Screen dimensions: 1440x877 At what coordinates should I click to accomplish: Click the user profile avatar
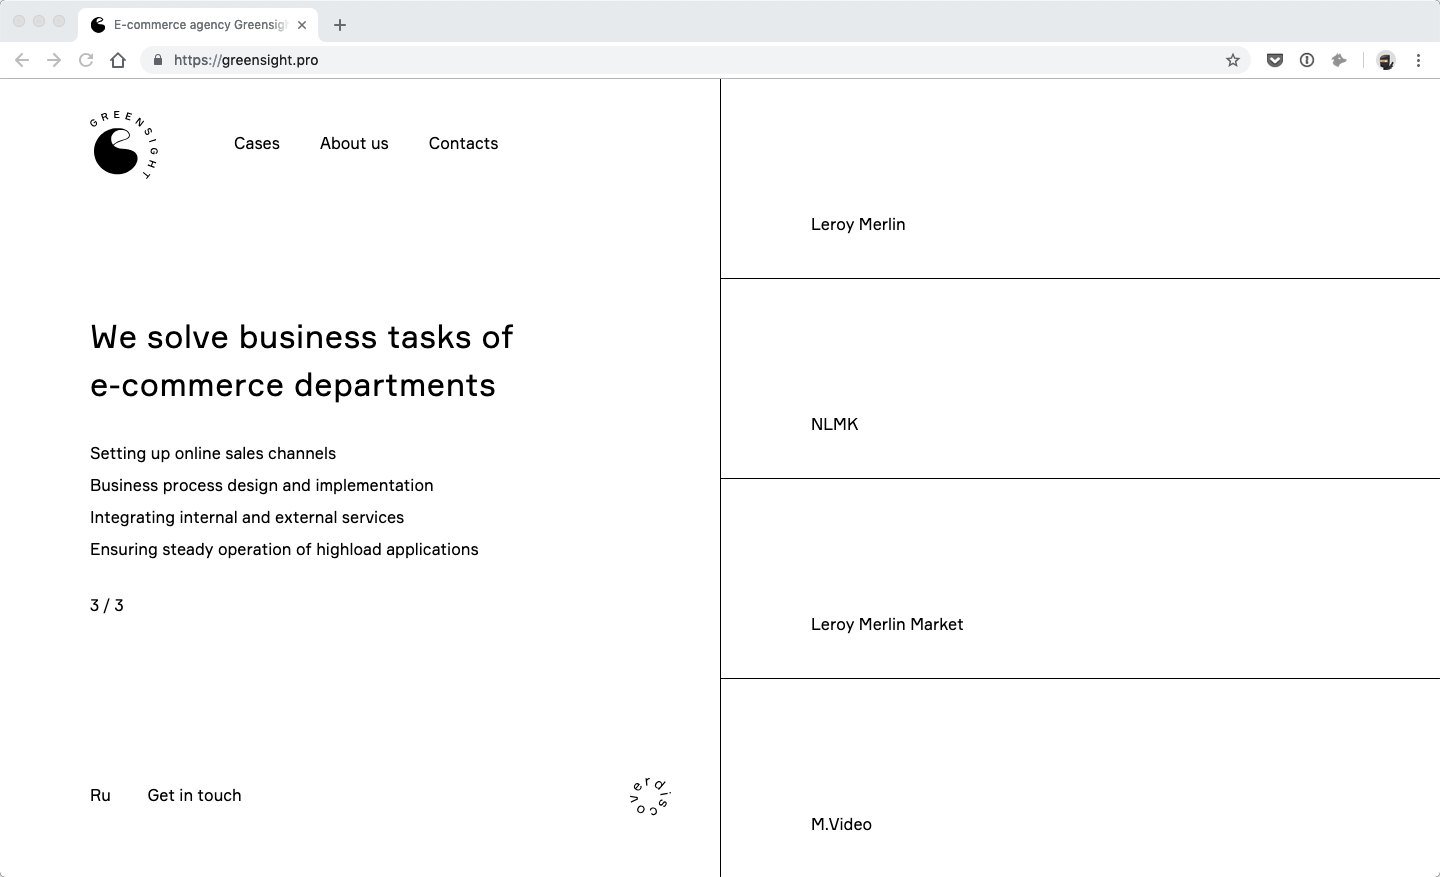(x=1385, y=60)
